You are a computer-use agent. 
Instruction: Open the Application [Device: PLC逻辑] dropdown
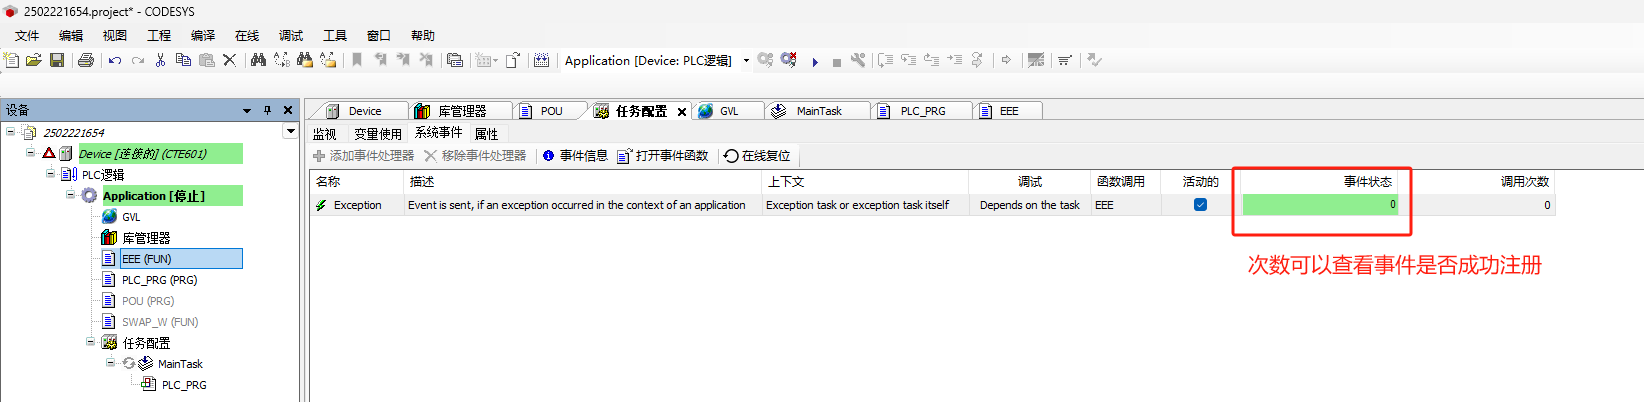[746, 61]
